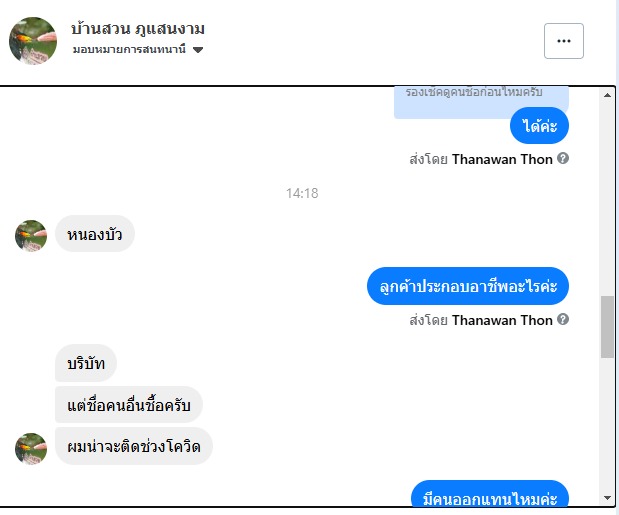Select the หนองบัว message bubble

(95, 234)
